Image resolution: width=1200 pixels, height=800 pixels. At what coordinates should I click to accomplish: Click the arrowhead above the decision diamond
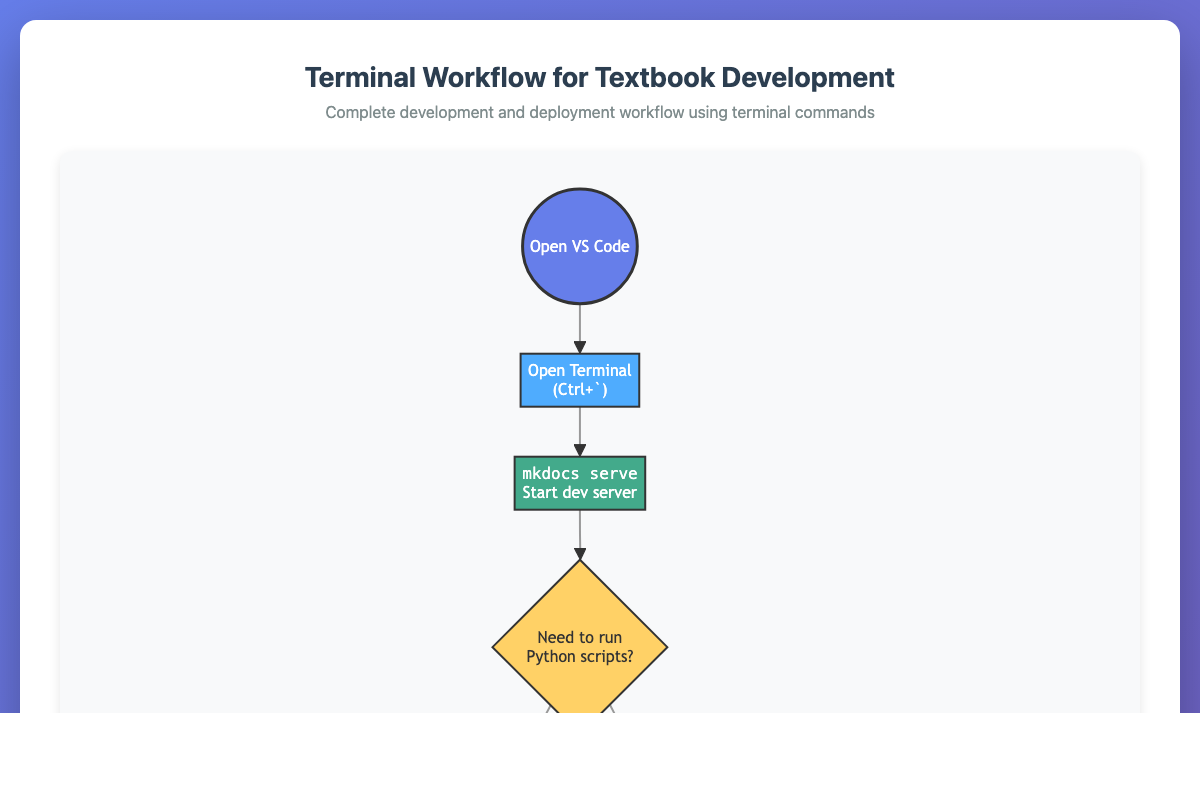pyautogui.click(x=580, y=553)
